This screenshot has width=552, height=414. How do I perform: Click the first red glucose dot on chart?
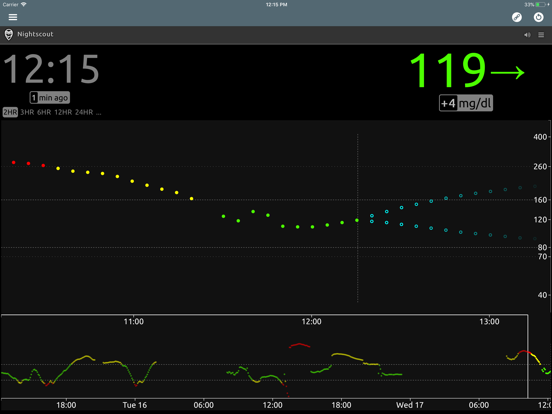point(13,162)
